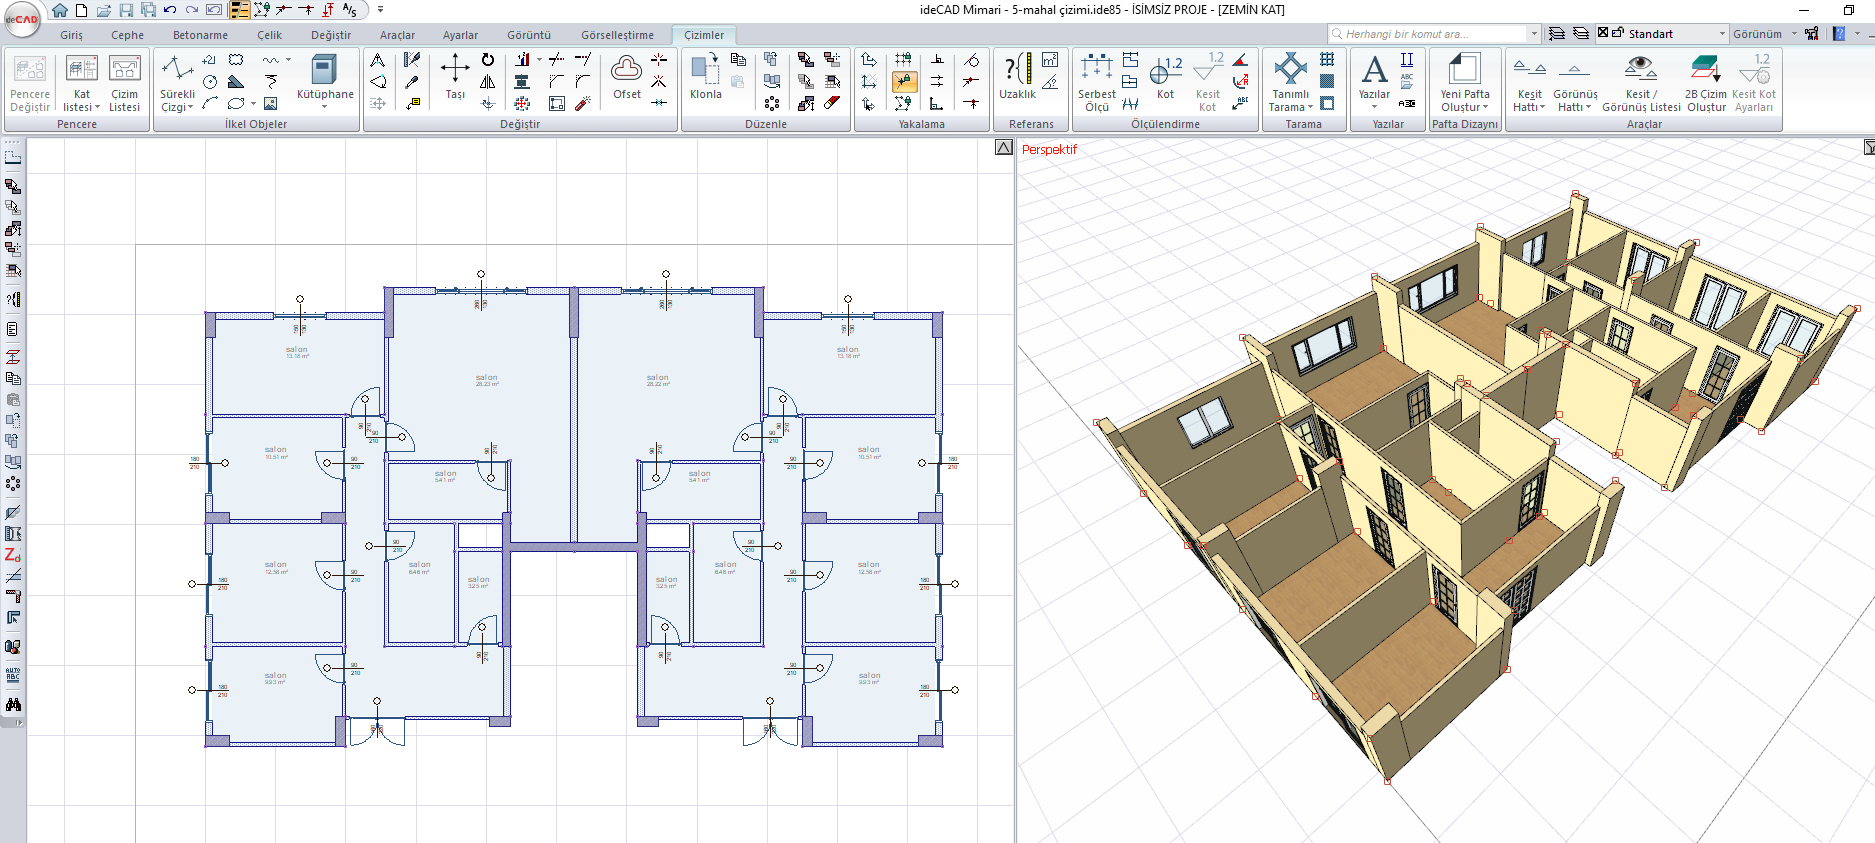
Task: Click the Undo arrow icon
Action: tap(170, 10)
